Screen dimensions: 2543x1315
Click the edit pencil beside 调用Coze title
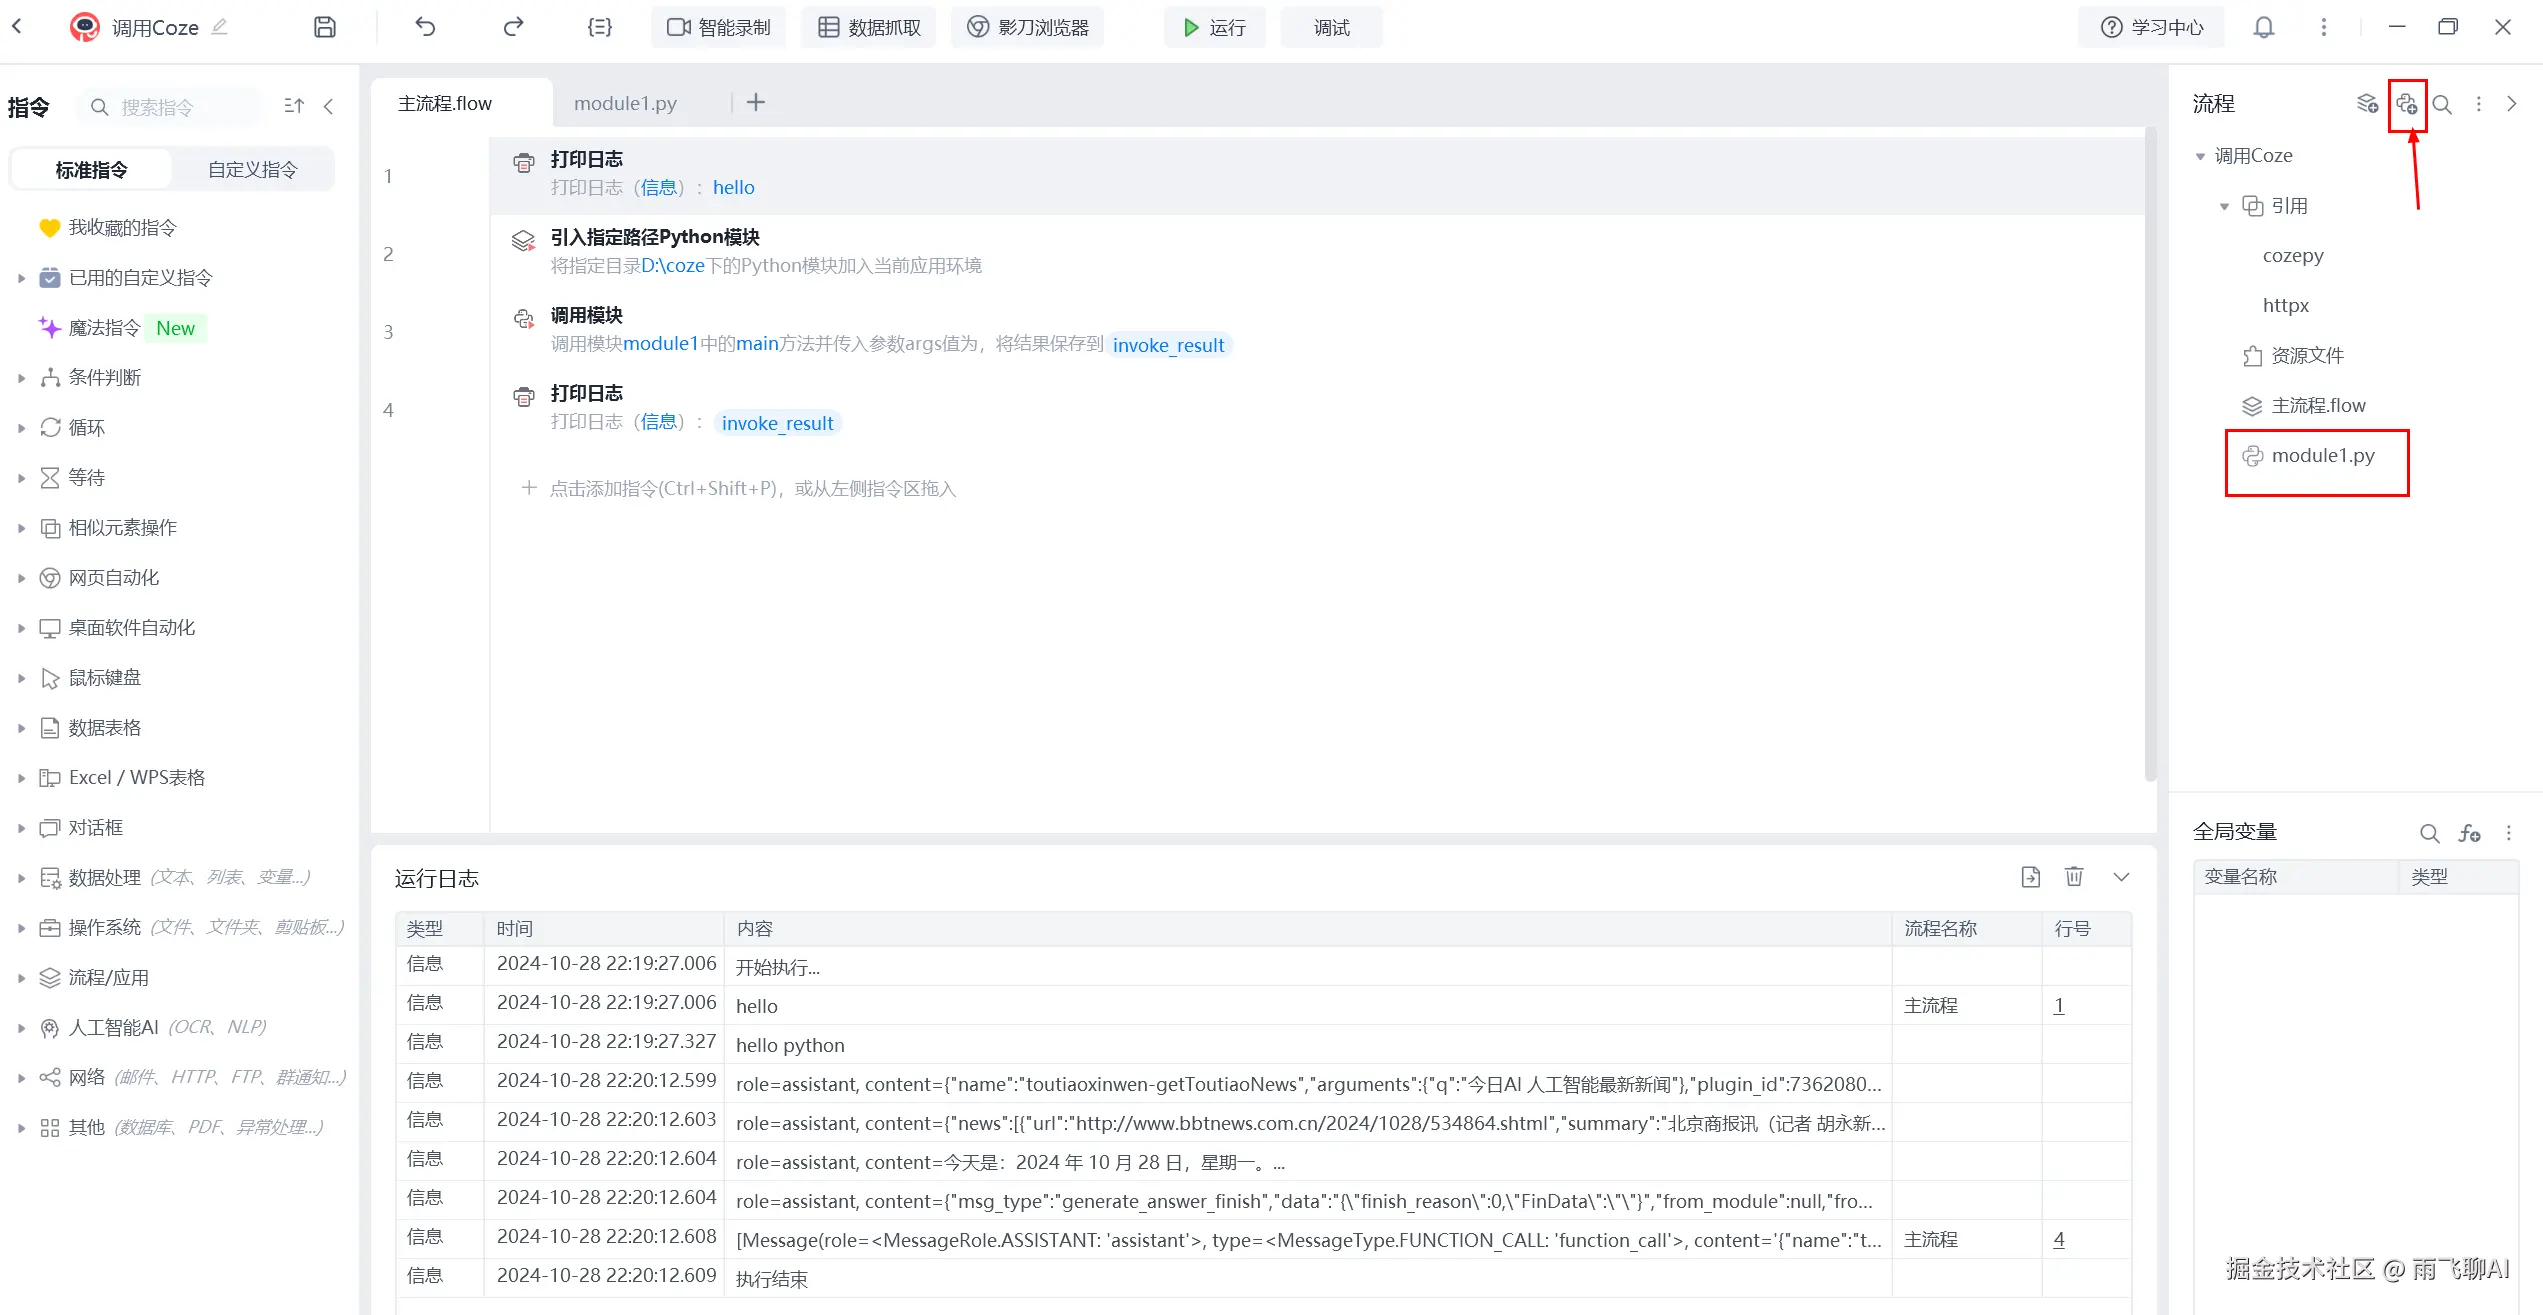pos(219,27)
